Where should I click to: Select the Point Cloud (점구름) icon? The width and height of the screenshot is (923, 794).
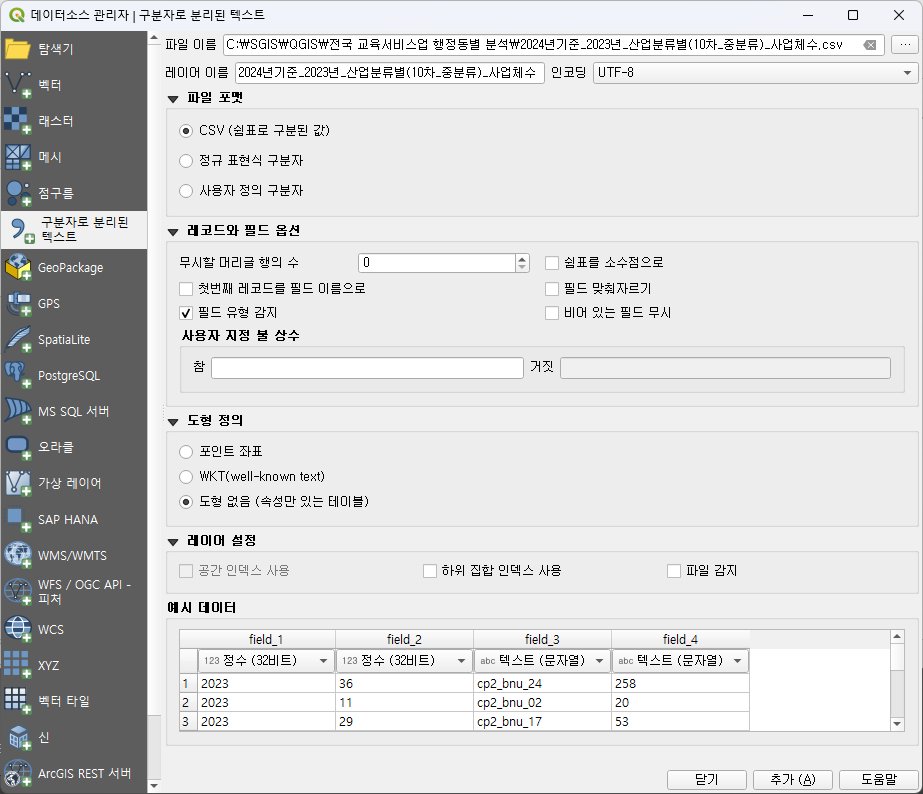(18, 193)
